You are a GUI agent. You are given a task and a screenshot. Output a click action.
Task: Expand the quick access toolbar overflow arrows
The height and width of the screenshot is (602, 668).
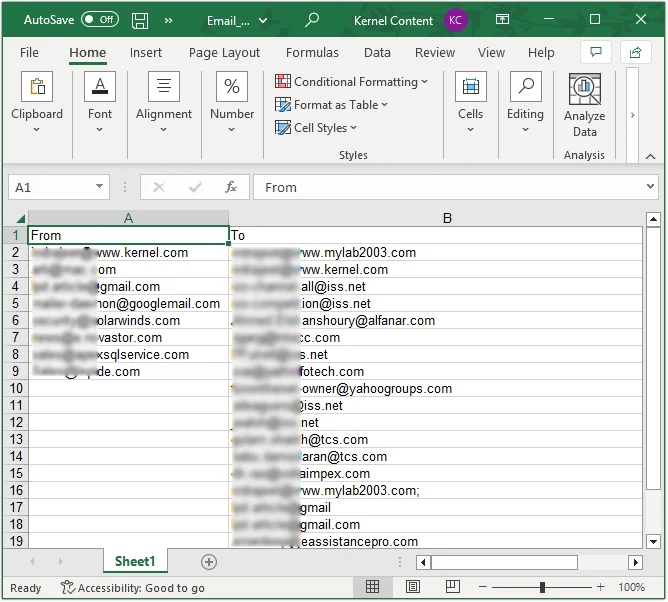click(169, 20)
